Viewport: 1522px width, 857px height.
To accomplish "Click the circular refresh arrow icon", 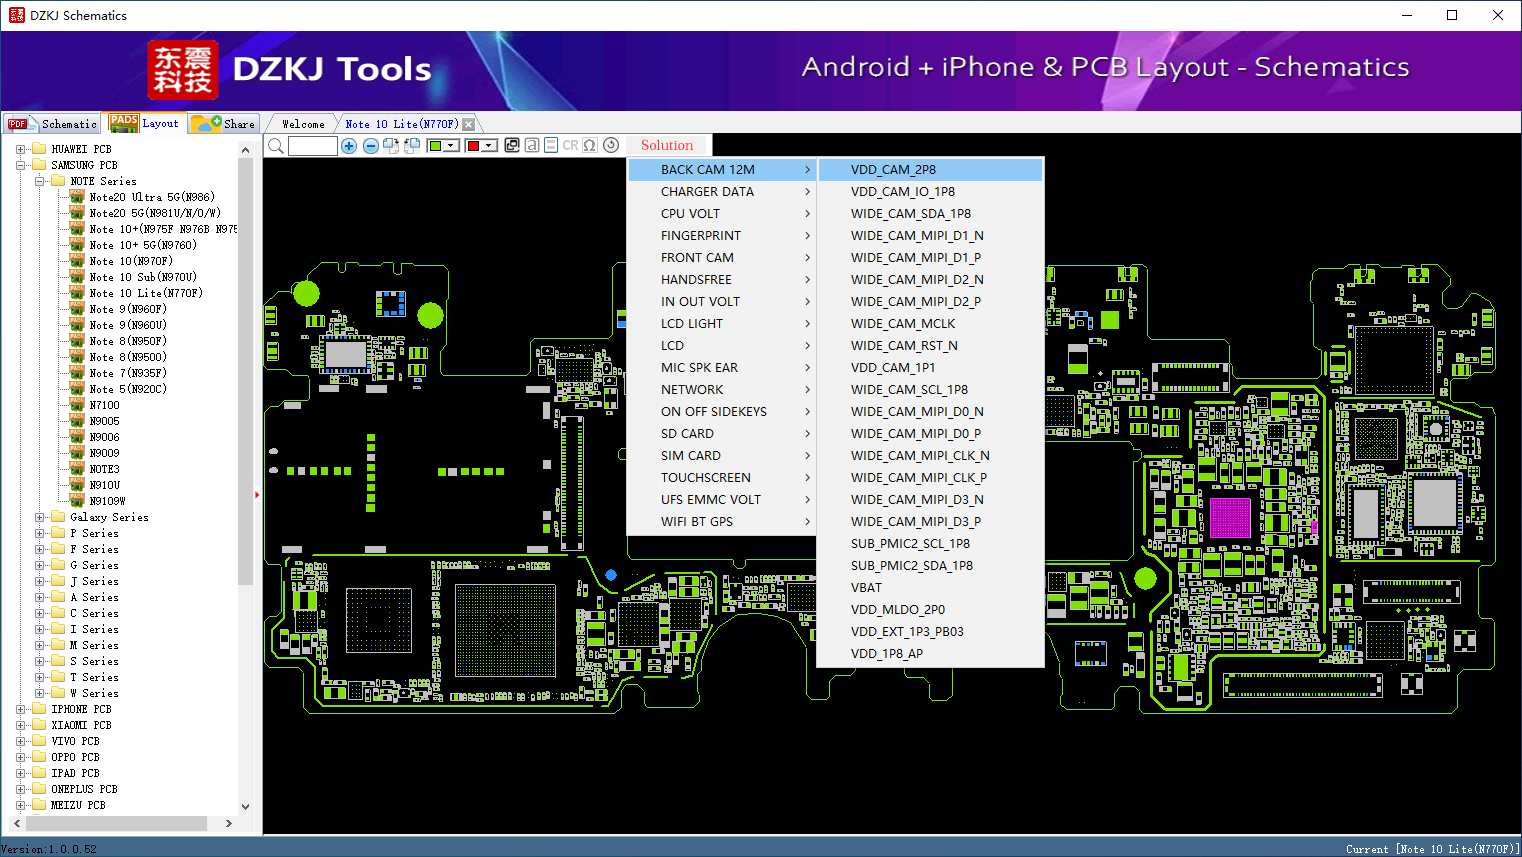I will coord(611,146).
